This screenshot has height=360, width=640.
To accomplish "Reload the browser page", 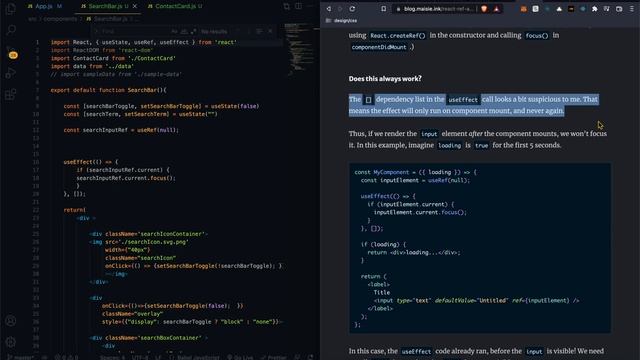I will 352,9.
